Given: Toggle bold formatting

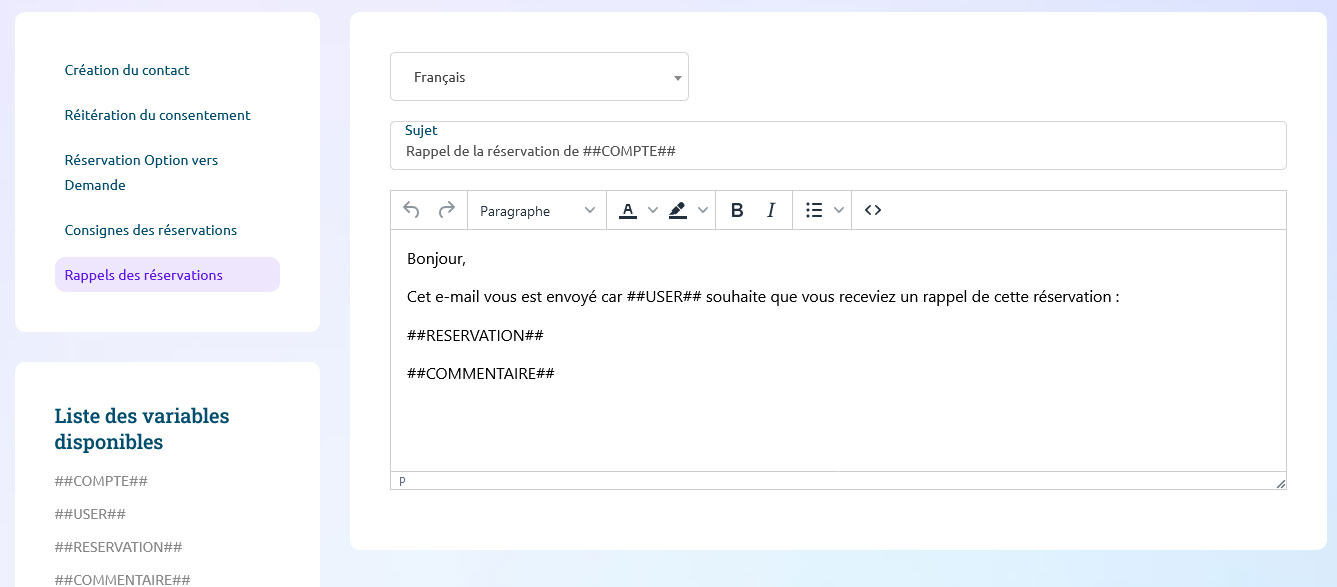Looking at the screenshot, I should click(737, 210).
